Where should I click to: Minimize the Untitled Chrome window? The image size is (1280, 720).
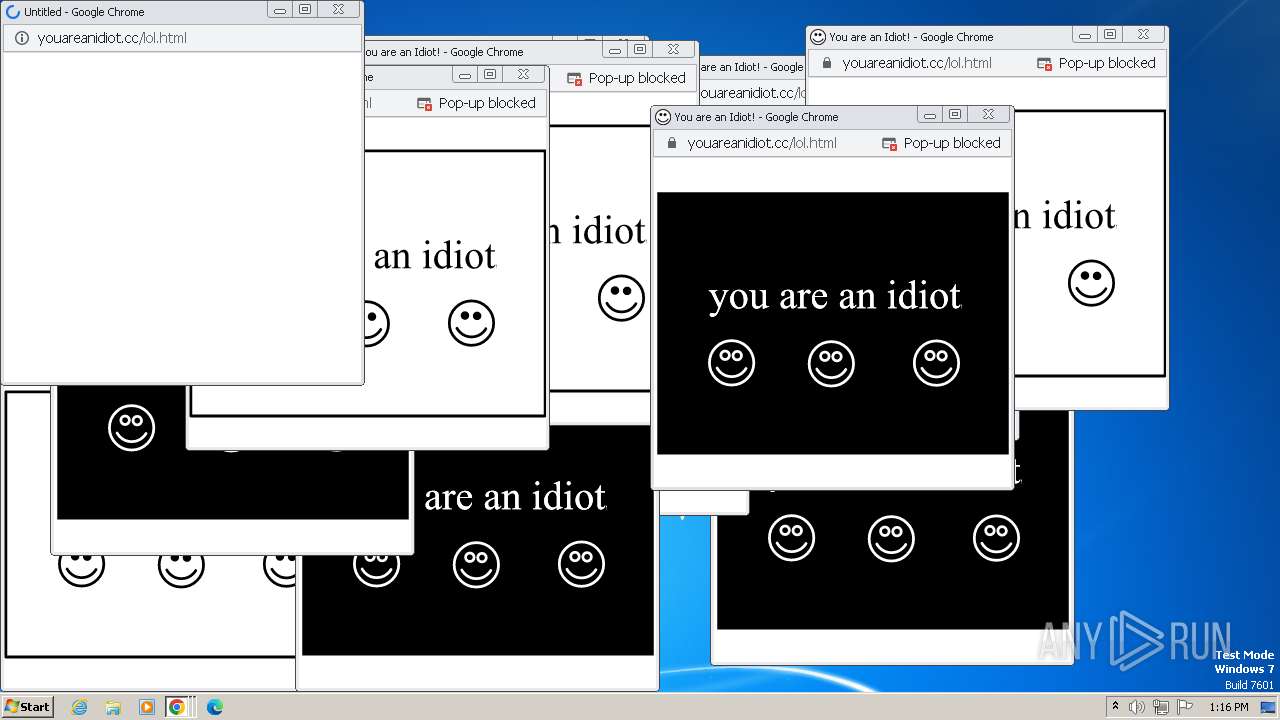pyautogui.click(x=280, y=10)
